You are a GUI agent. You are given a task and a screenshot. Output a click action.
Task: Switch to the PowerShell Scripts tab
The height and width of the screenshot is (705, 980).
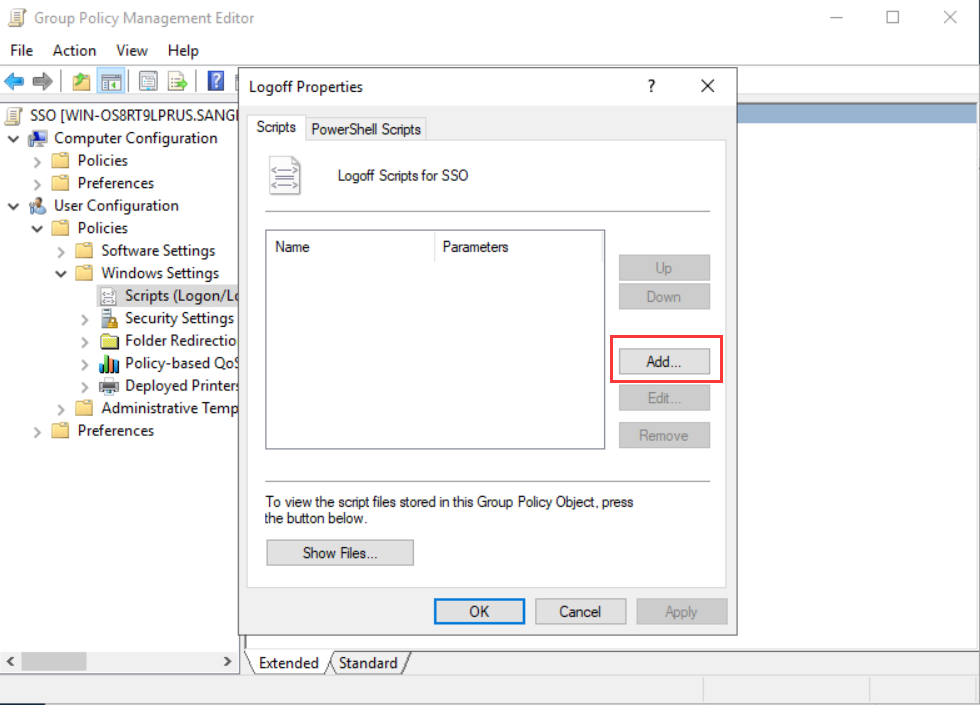click(366, 129)
